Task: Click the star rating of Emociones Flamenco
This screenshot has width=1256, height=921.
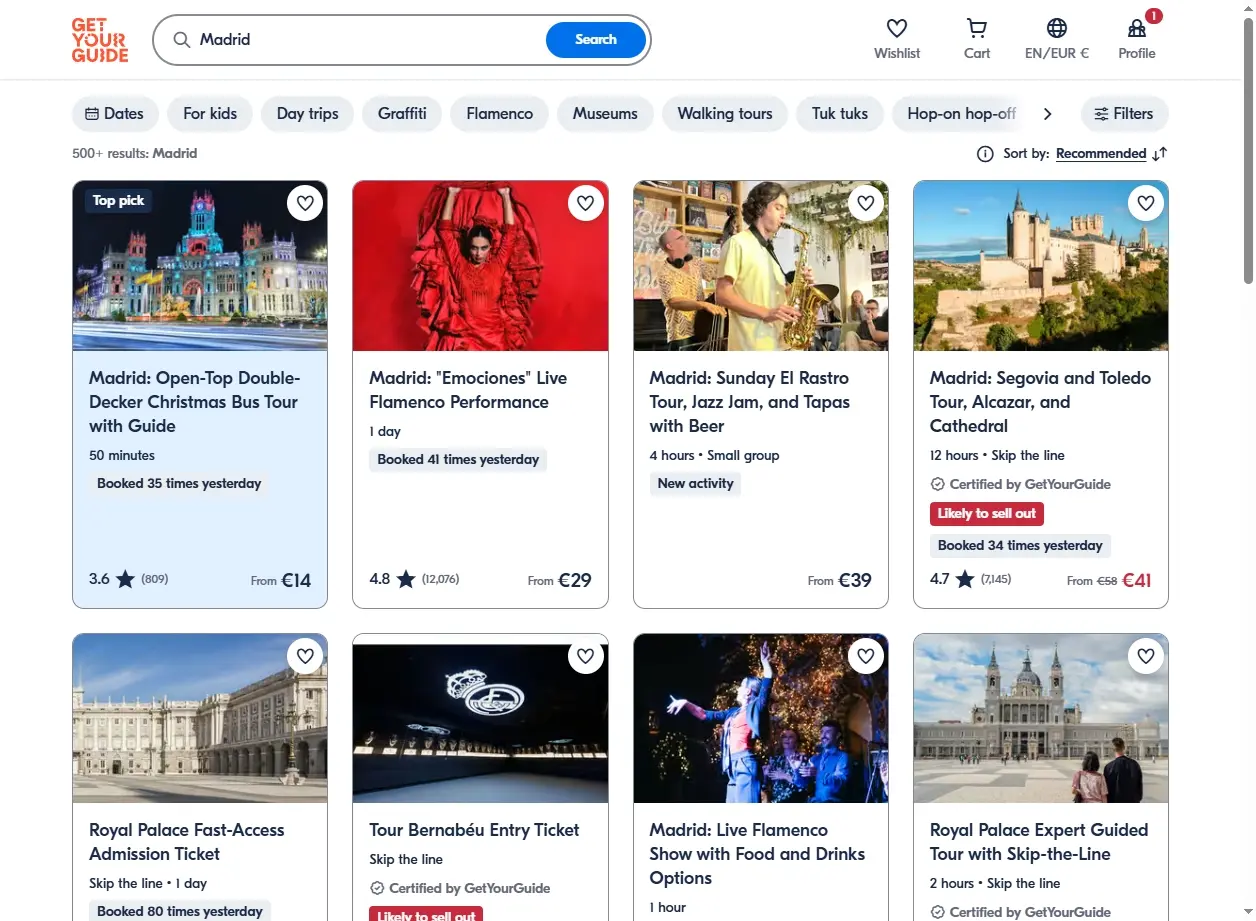Action: (x=406, y=579)
